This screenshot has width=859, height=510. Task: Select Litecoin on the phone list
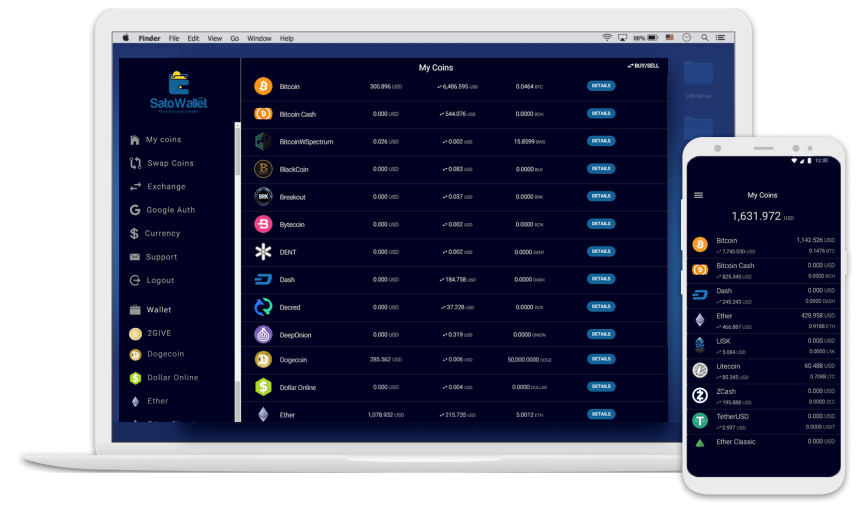click(727, 366)
